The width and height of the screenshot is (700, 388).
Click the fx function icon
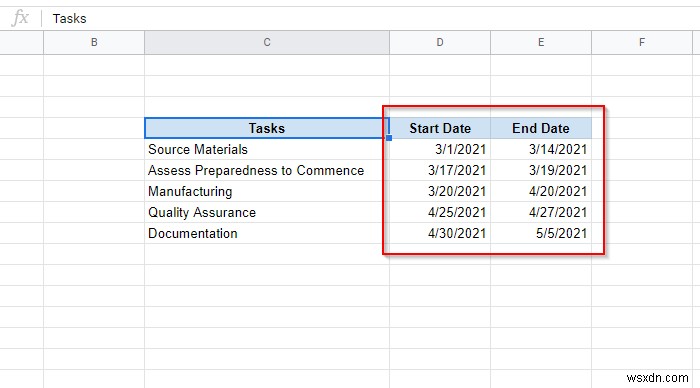20,18
